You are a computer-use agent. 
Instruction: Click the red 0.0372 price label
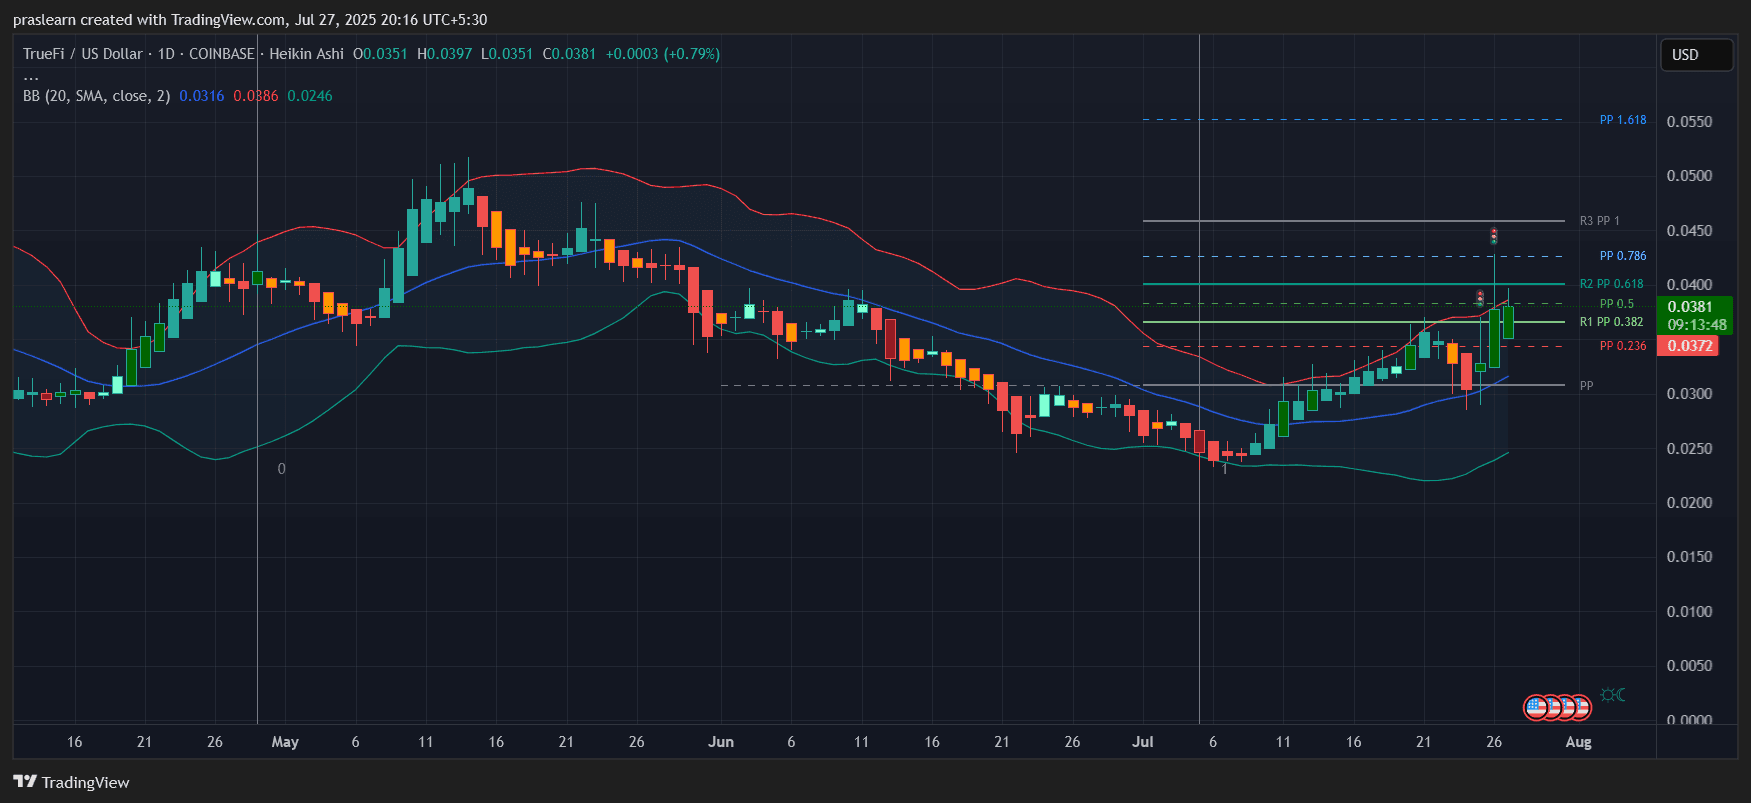click(x=1688, y=346)
